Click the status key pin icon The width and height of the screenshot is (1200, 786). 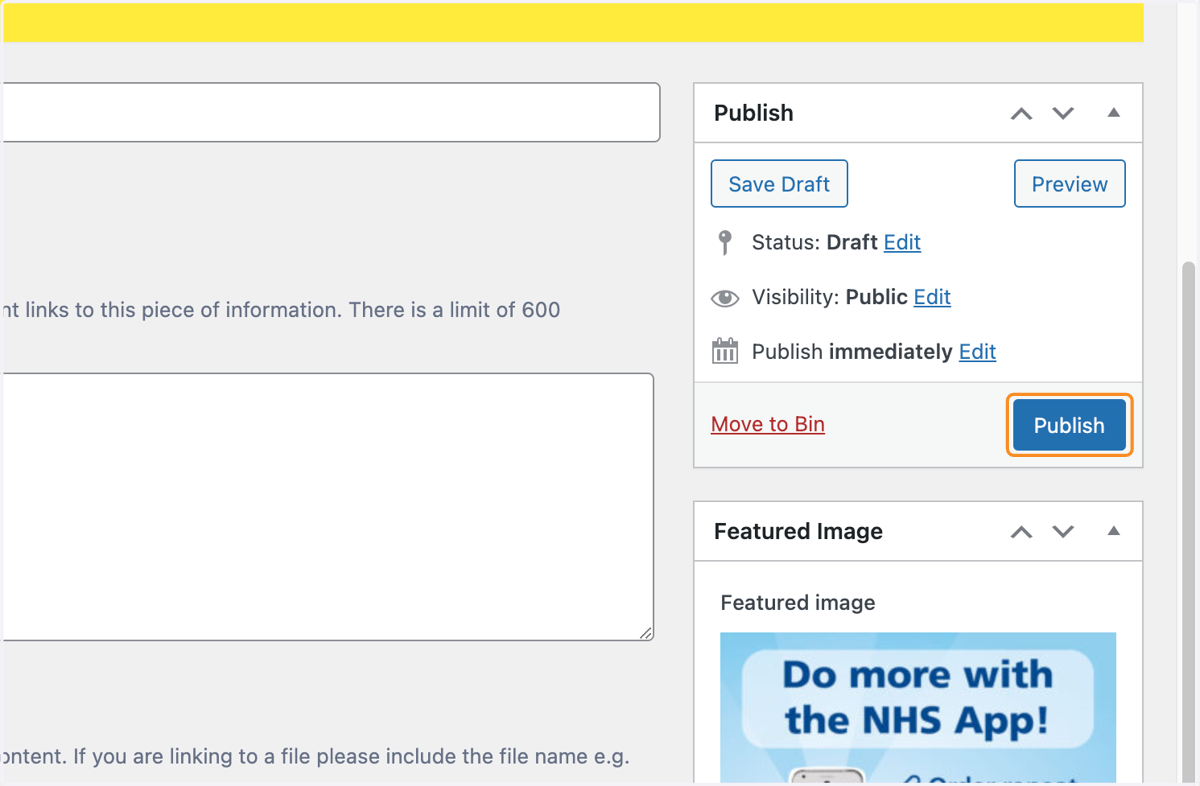725,242
